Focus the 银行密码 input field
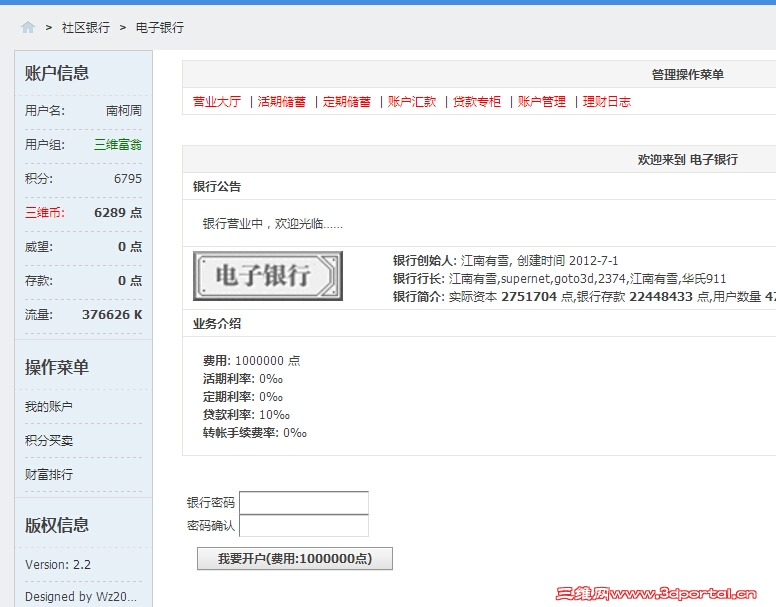The width and height of the screenshot is (776, 607). [304, 503]
